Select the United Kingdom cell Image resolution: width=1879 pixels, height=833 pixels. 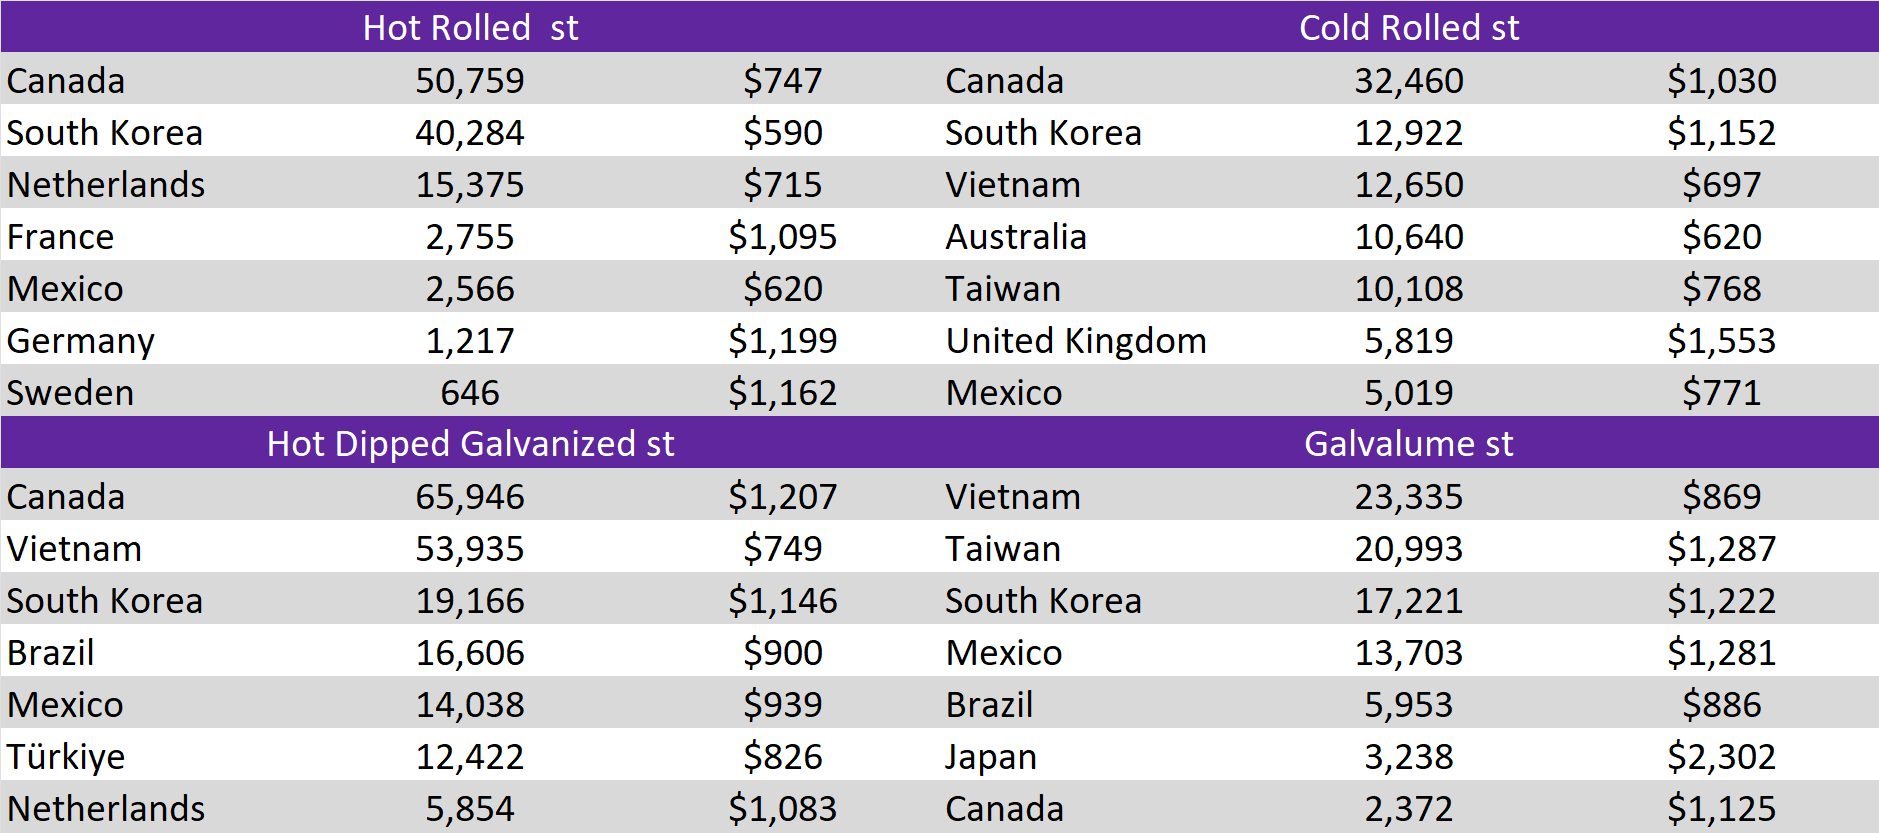click(x=1076, y=341)
